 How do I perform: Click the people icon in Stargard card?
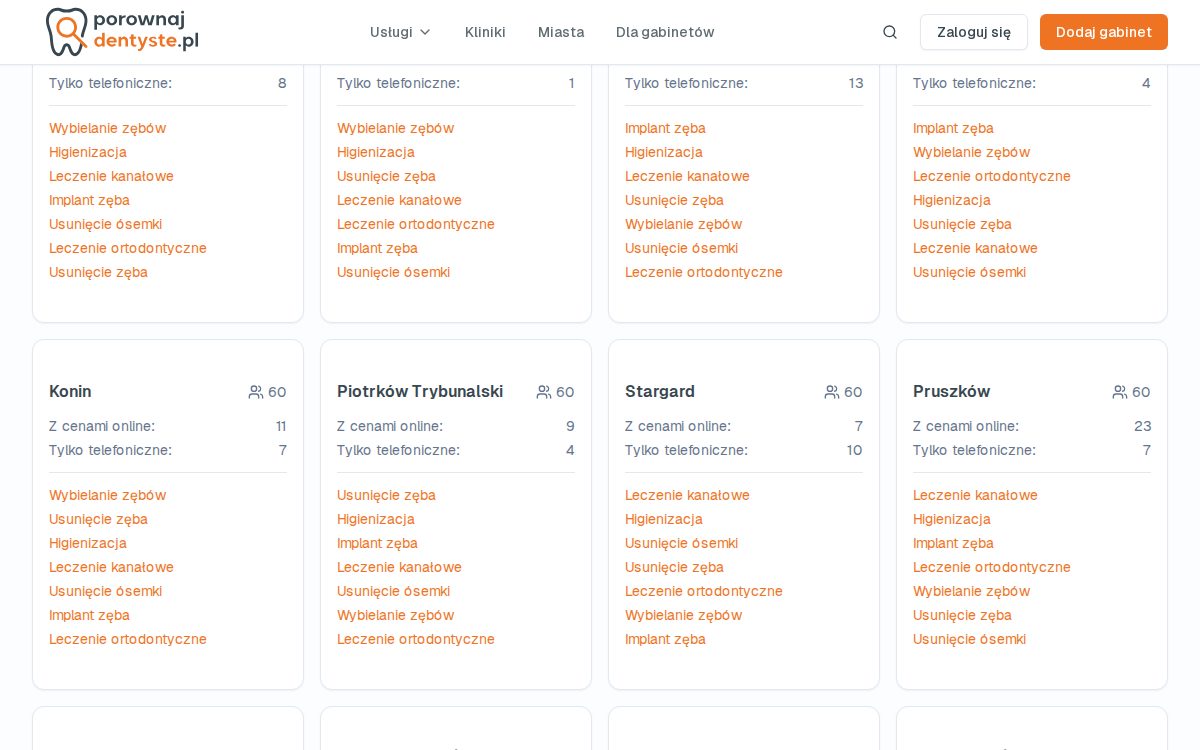832,392
